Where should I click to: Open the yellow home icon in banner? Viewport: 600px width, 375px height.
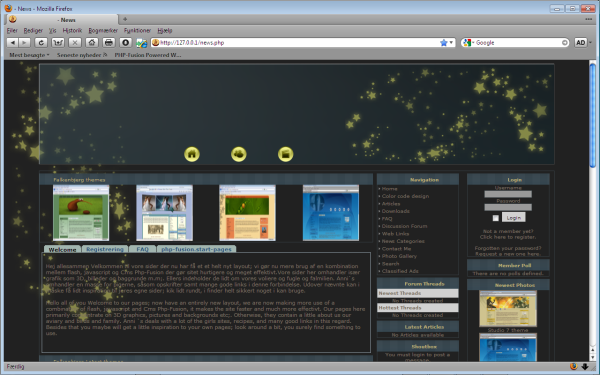pyautogui.click(x=192, y=154)
